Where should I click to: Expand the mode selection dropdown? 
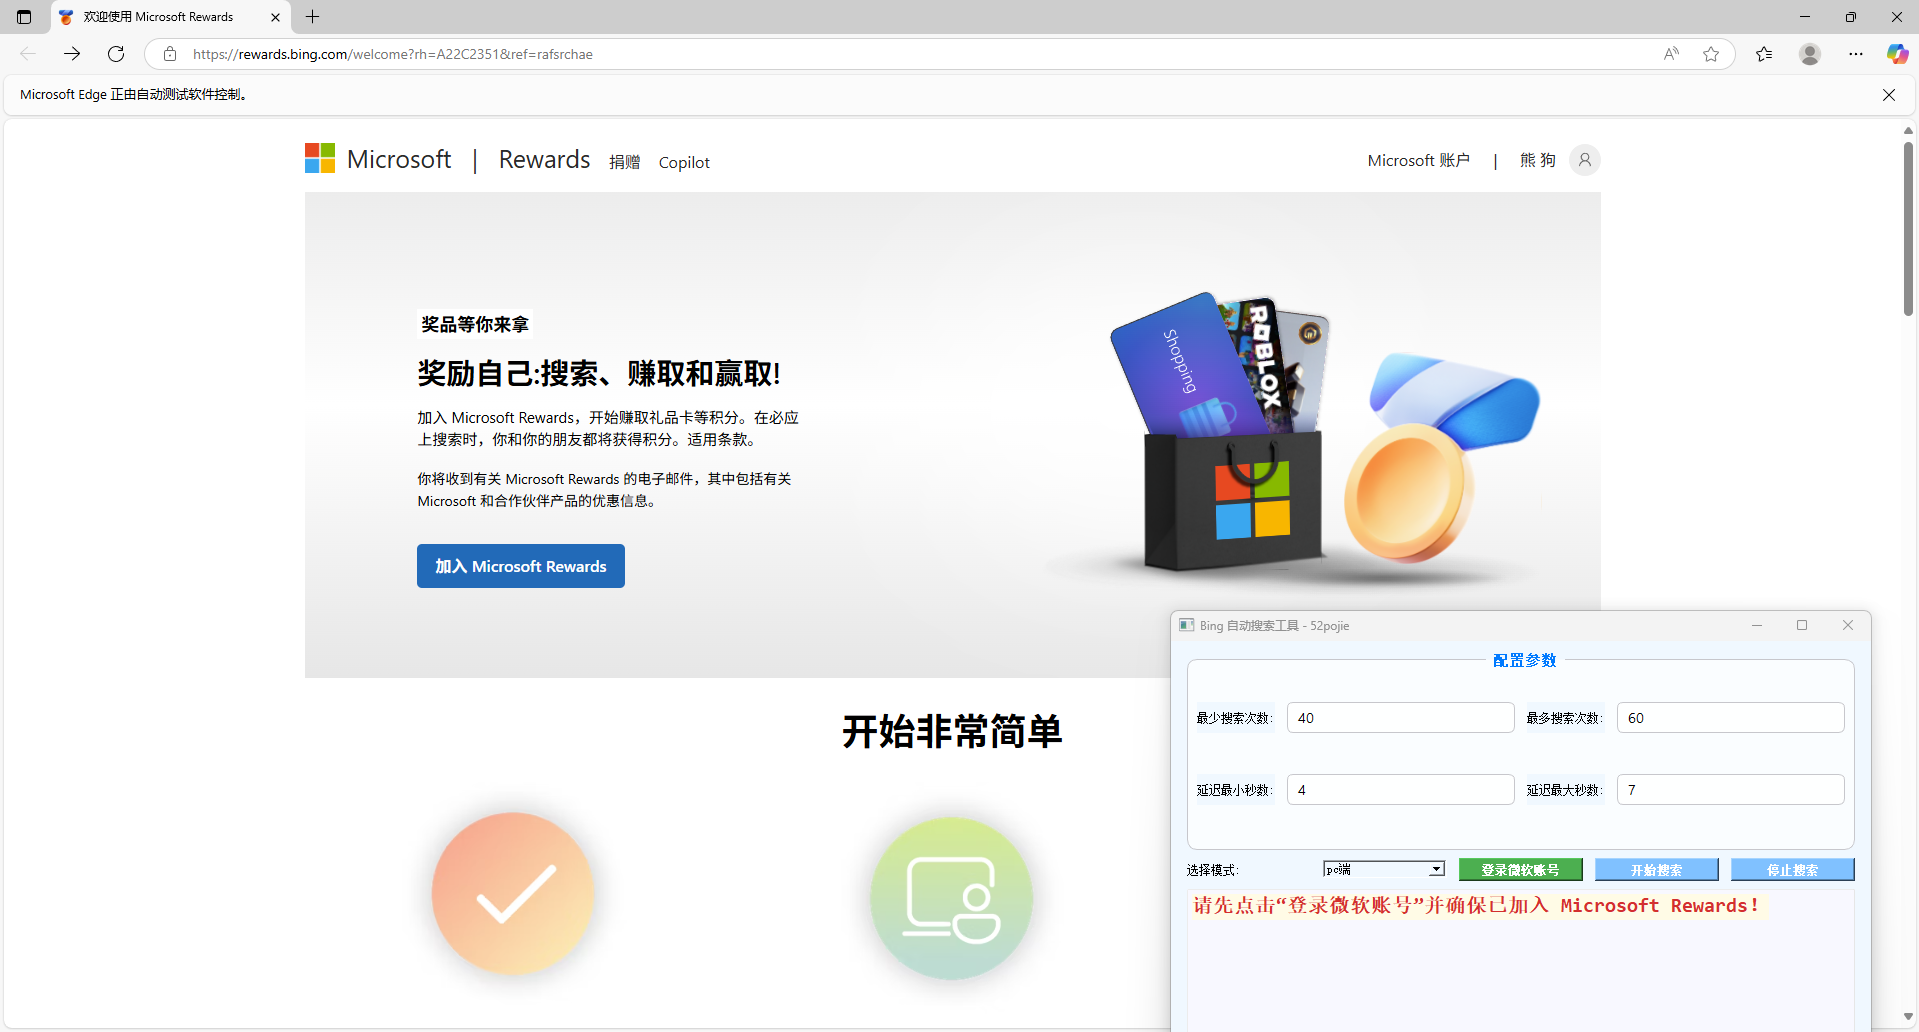point(1436,869)
